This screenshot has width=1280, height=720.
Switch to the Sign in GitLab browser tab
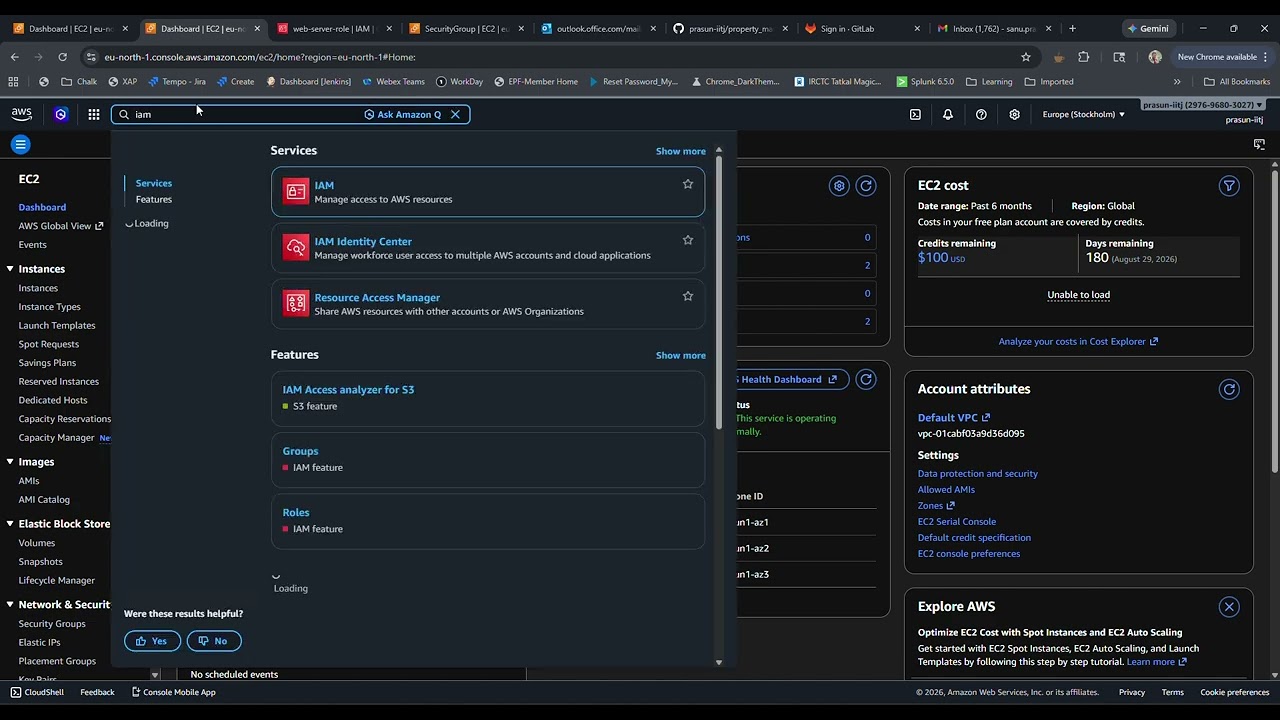coord(862,29)
